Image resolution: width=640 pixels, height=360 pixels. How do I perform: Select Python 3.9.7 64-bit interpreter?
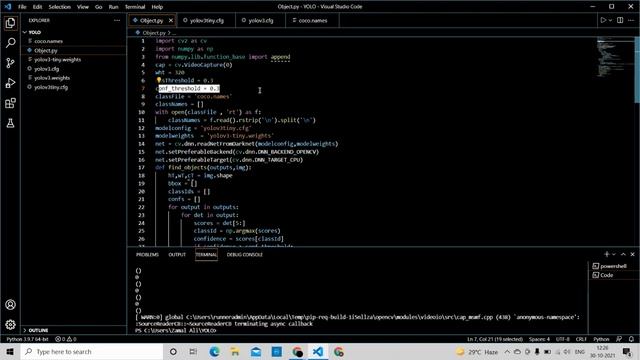27,339
